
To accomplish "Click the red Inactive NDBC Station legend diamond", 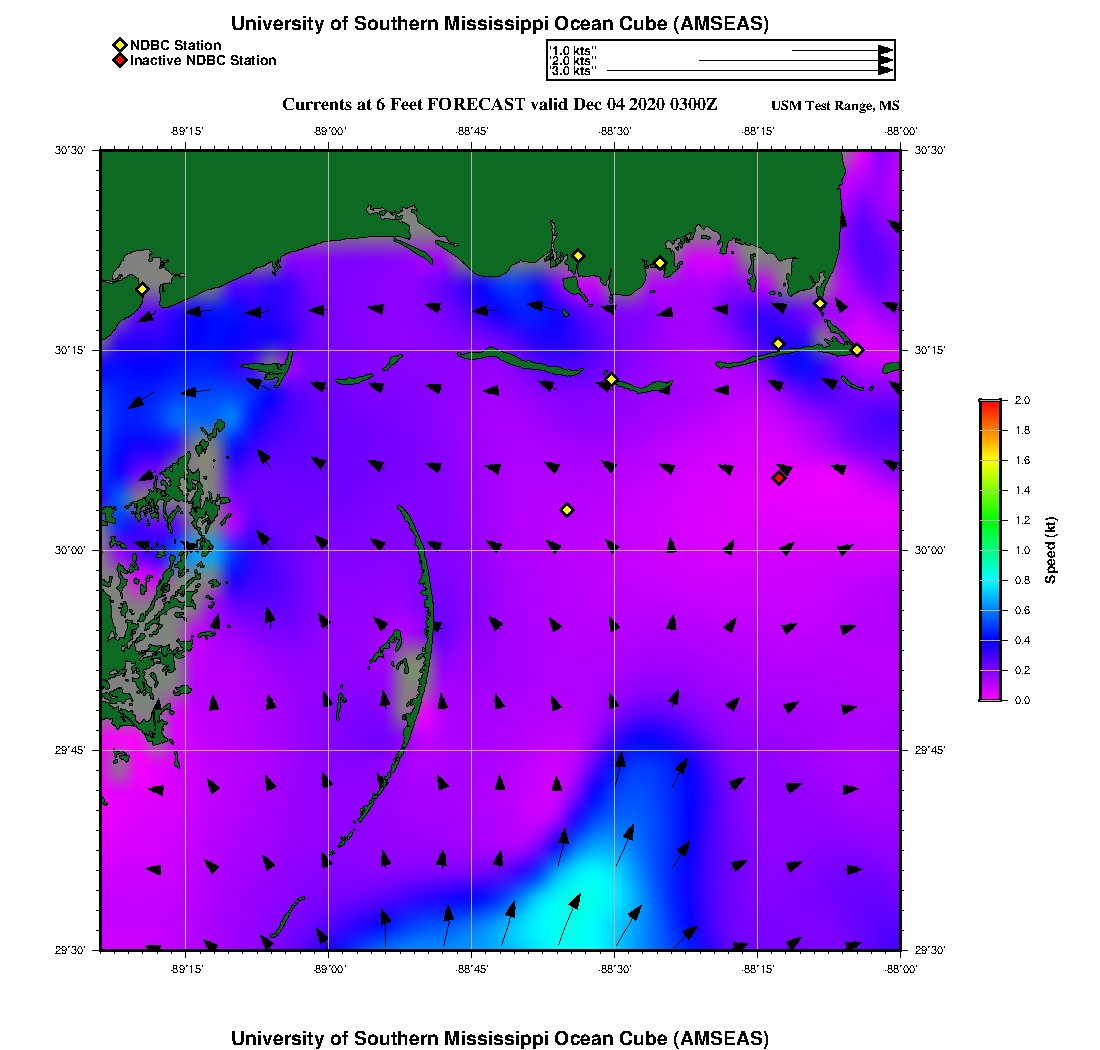I will coord(120,61).
